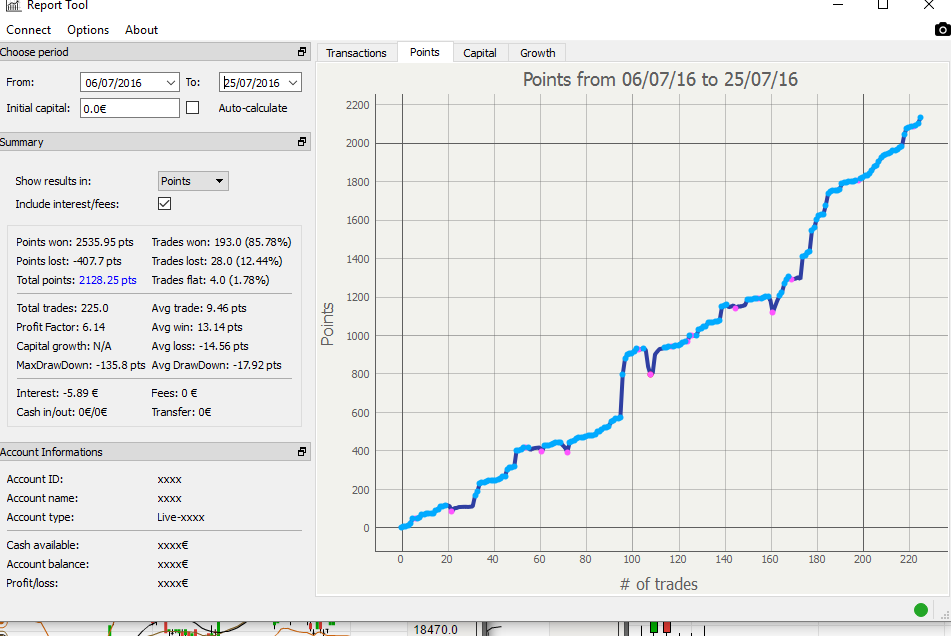Switch to the Capital tab
Image resolution: width=951 pixels, height=636 pixels.
[x=480, y=53]
